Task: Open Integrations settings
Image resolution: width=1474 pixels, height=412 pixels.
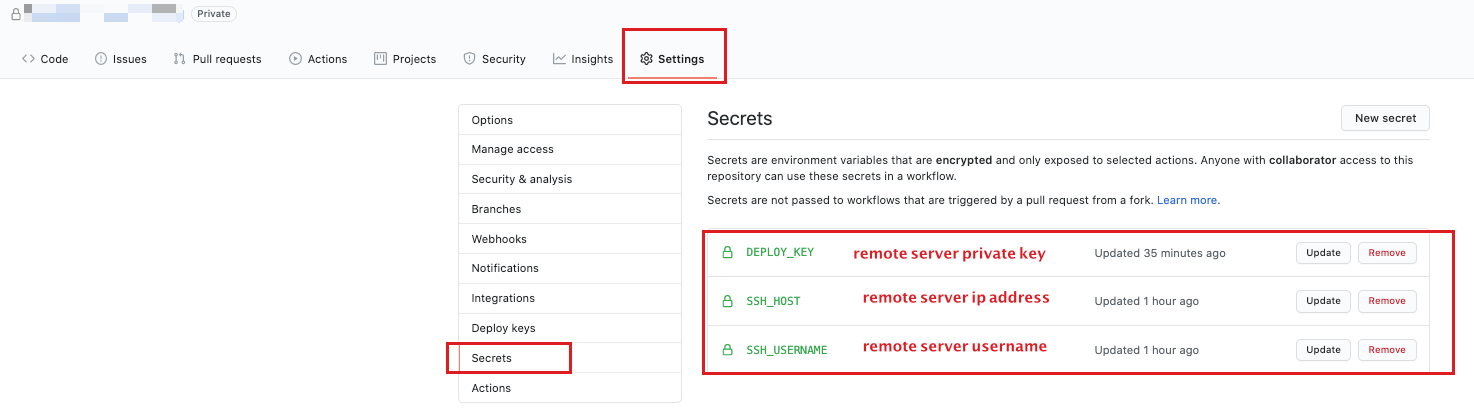Action: click(x=569, y=298)
